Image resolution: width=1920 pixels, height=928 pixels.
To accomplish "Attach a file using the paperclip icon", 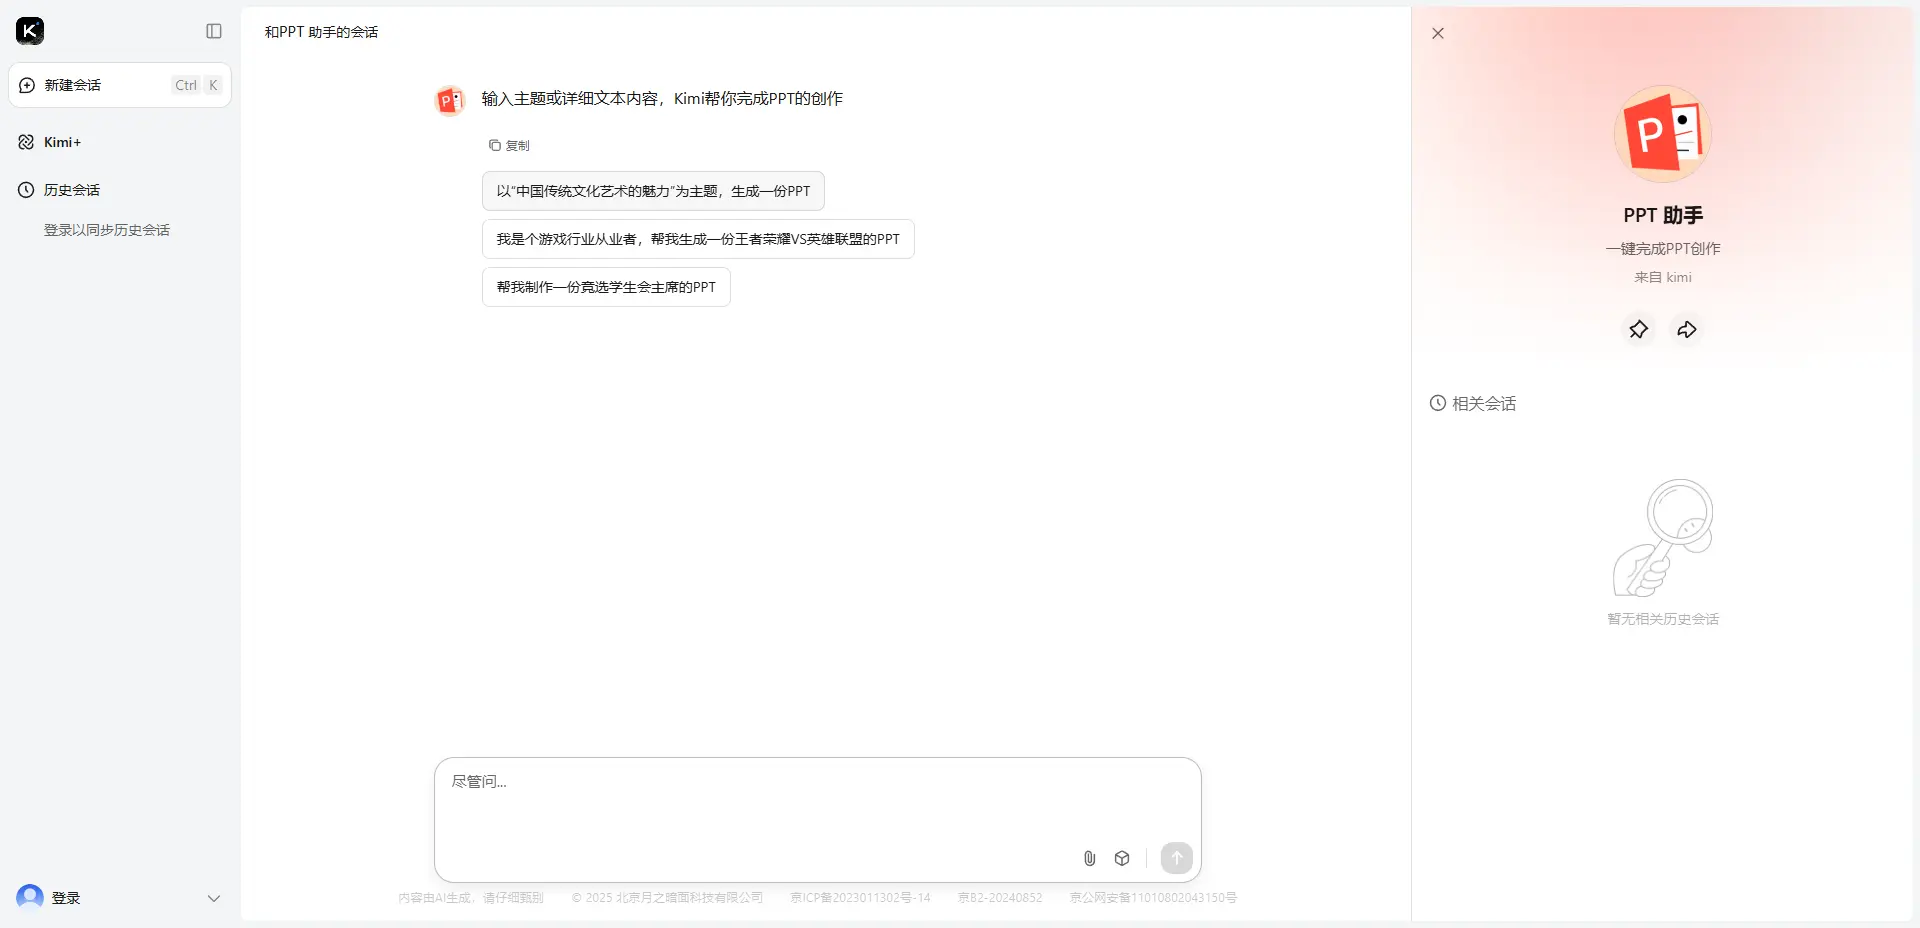I will point(1089,858).
